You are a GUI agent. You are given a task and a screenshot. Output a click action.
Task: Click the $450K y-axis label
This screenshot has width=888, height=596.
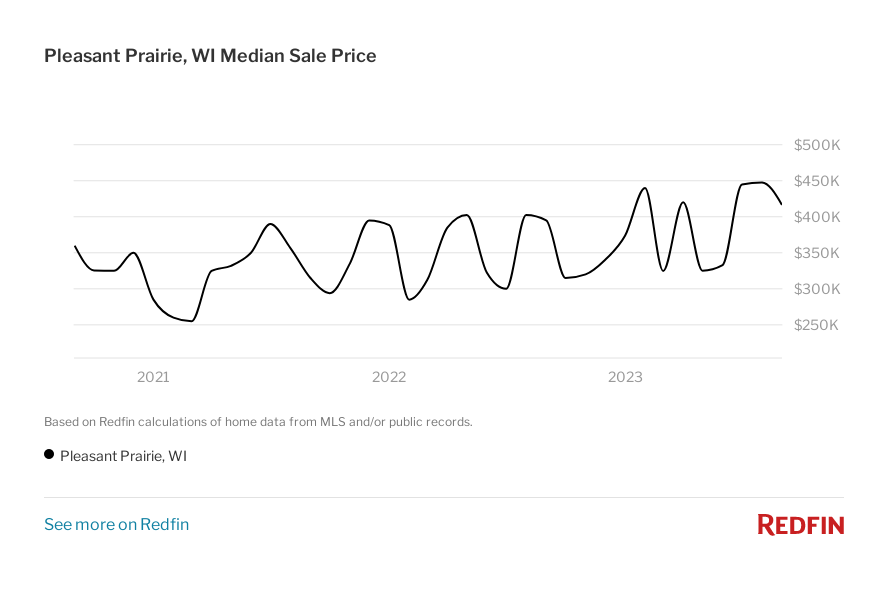[817, 181]
